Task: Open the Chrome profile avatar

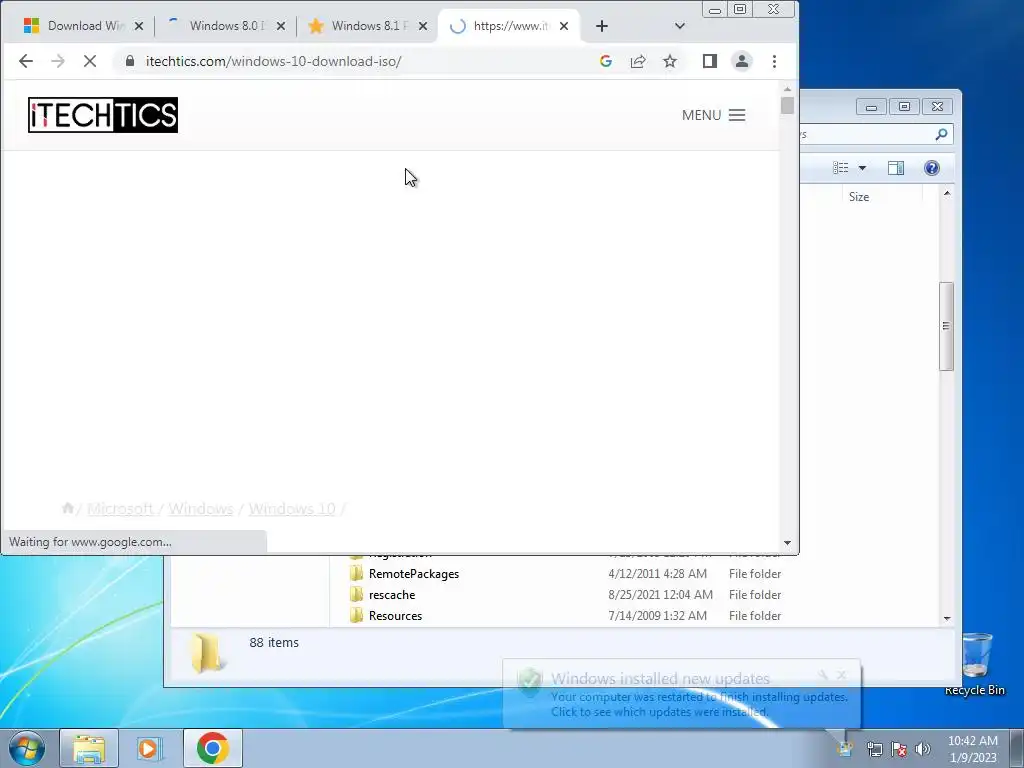Action: 742,61
